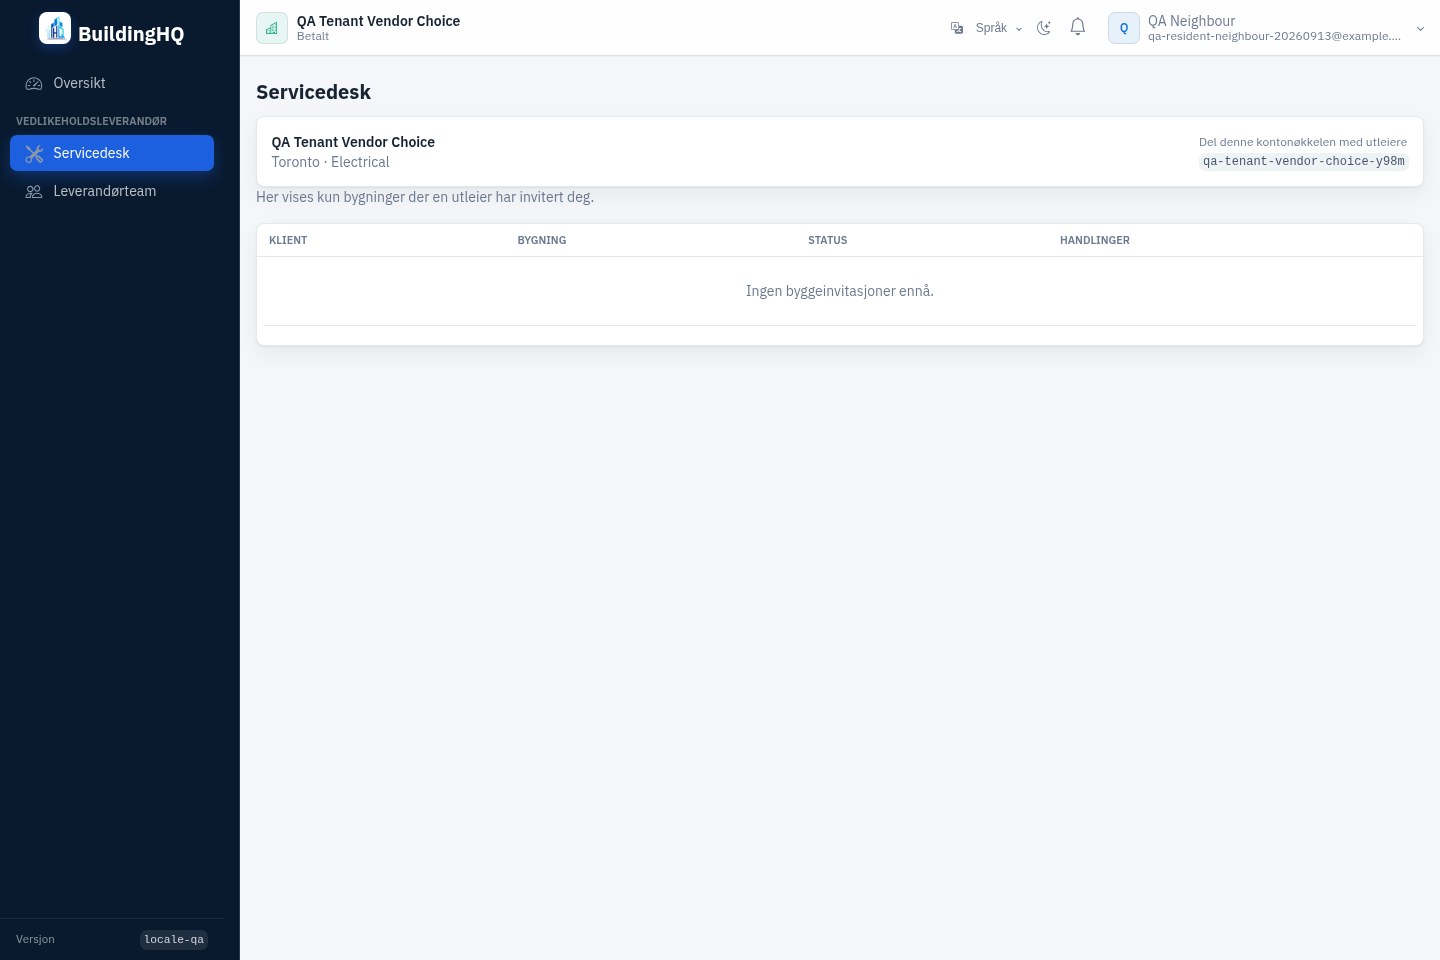Click the Toronto · Electrical subtitle
1440x960 pixels.
click(331, 162)
